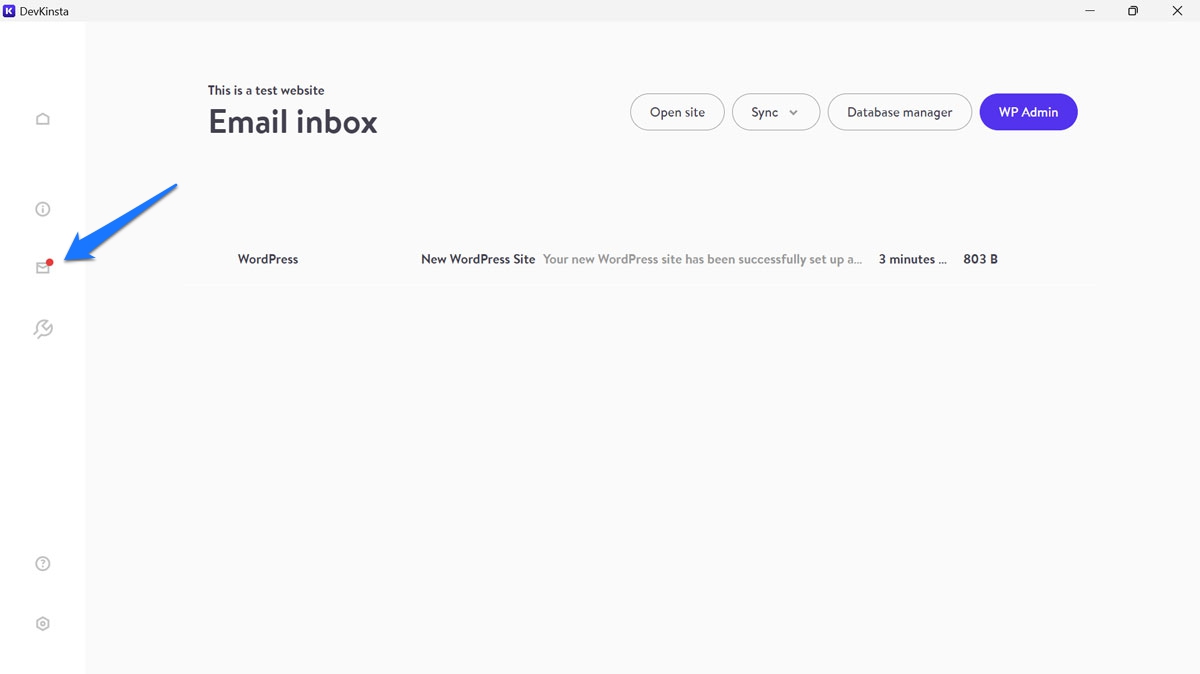
Task: Go to the sites home icon
Action: [42, 120]
